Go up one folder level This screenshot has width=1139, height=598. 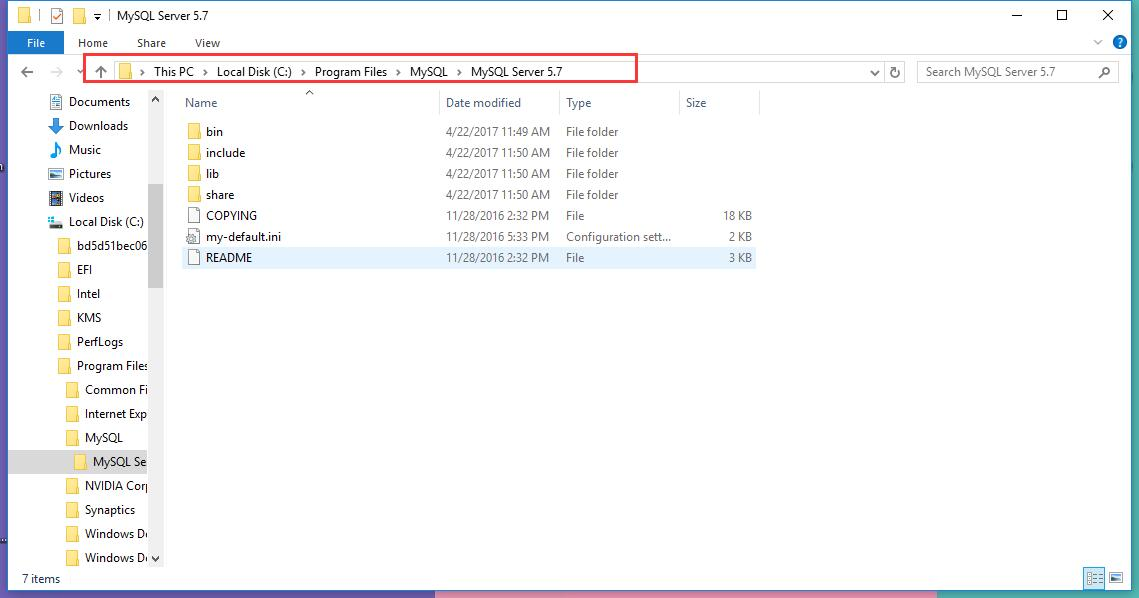click(x=101, y=72)
